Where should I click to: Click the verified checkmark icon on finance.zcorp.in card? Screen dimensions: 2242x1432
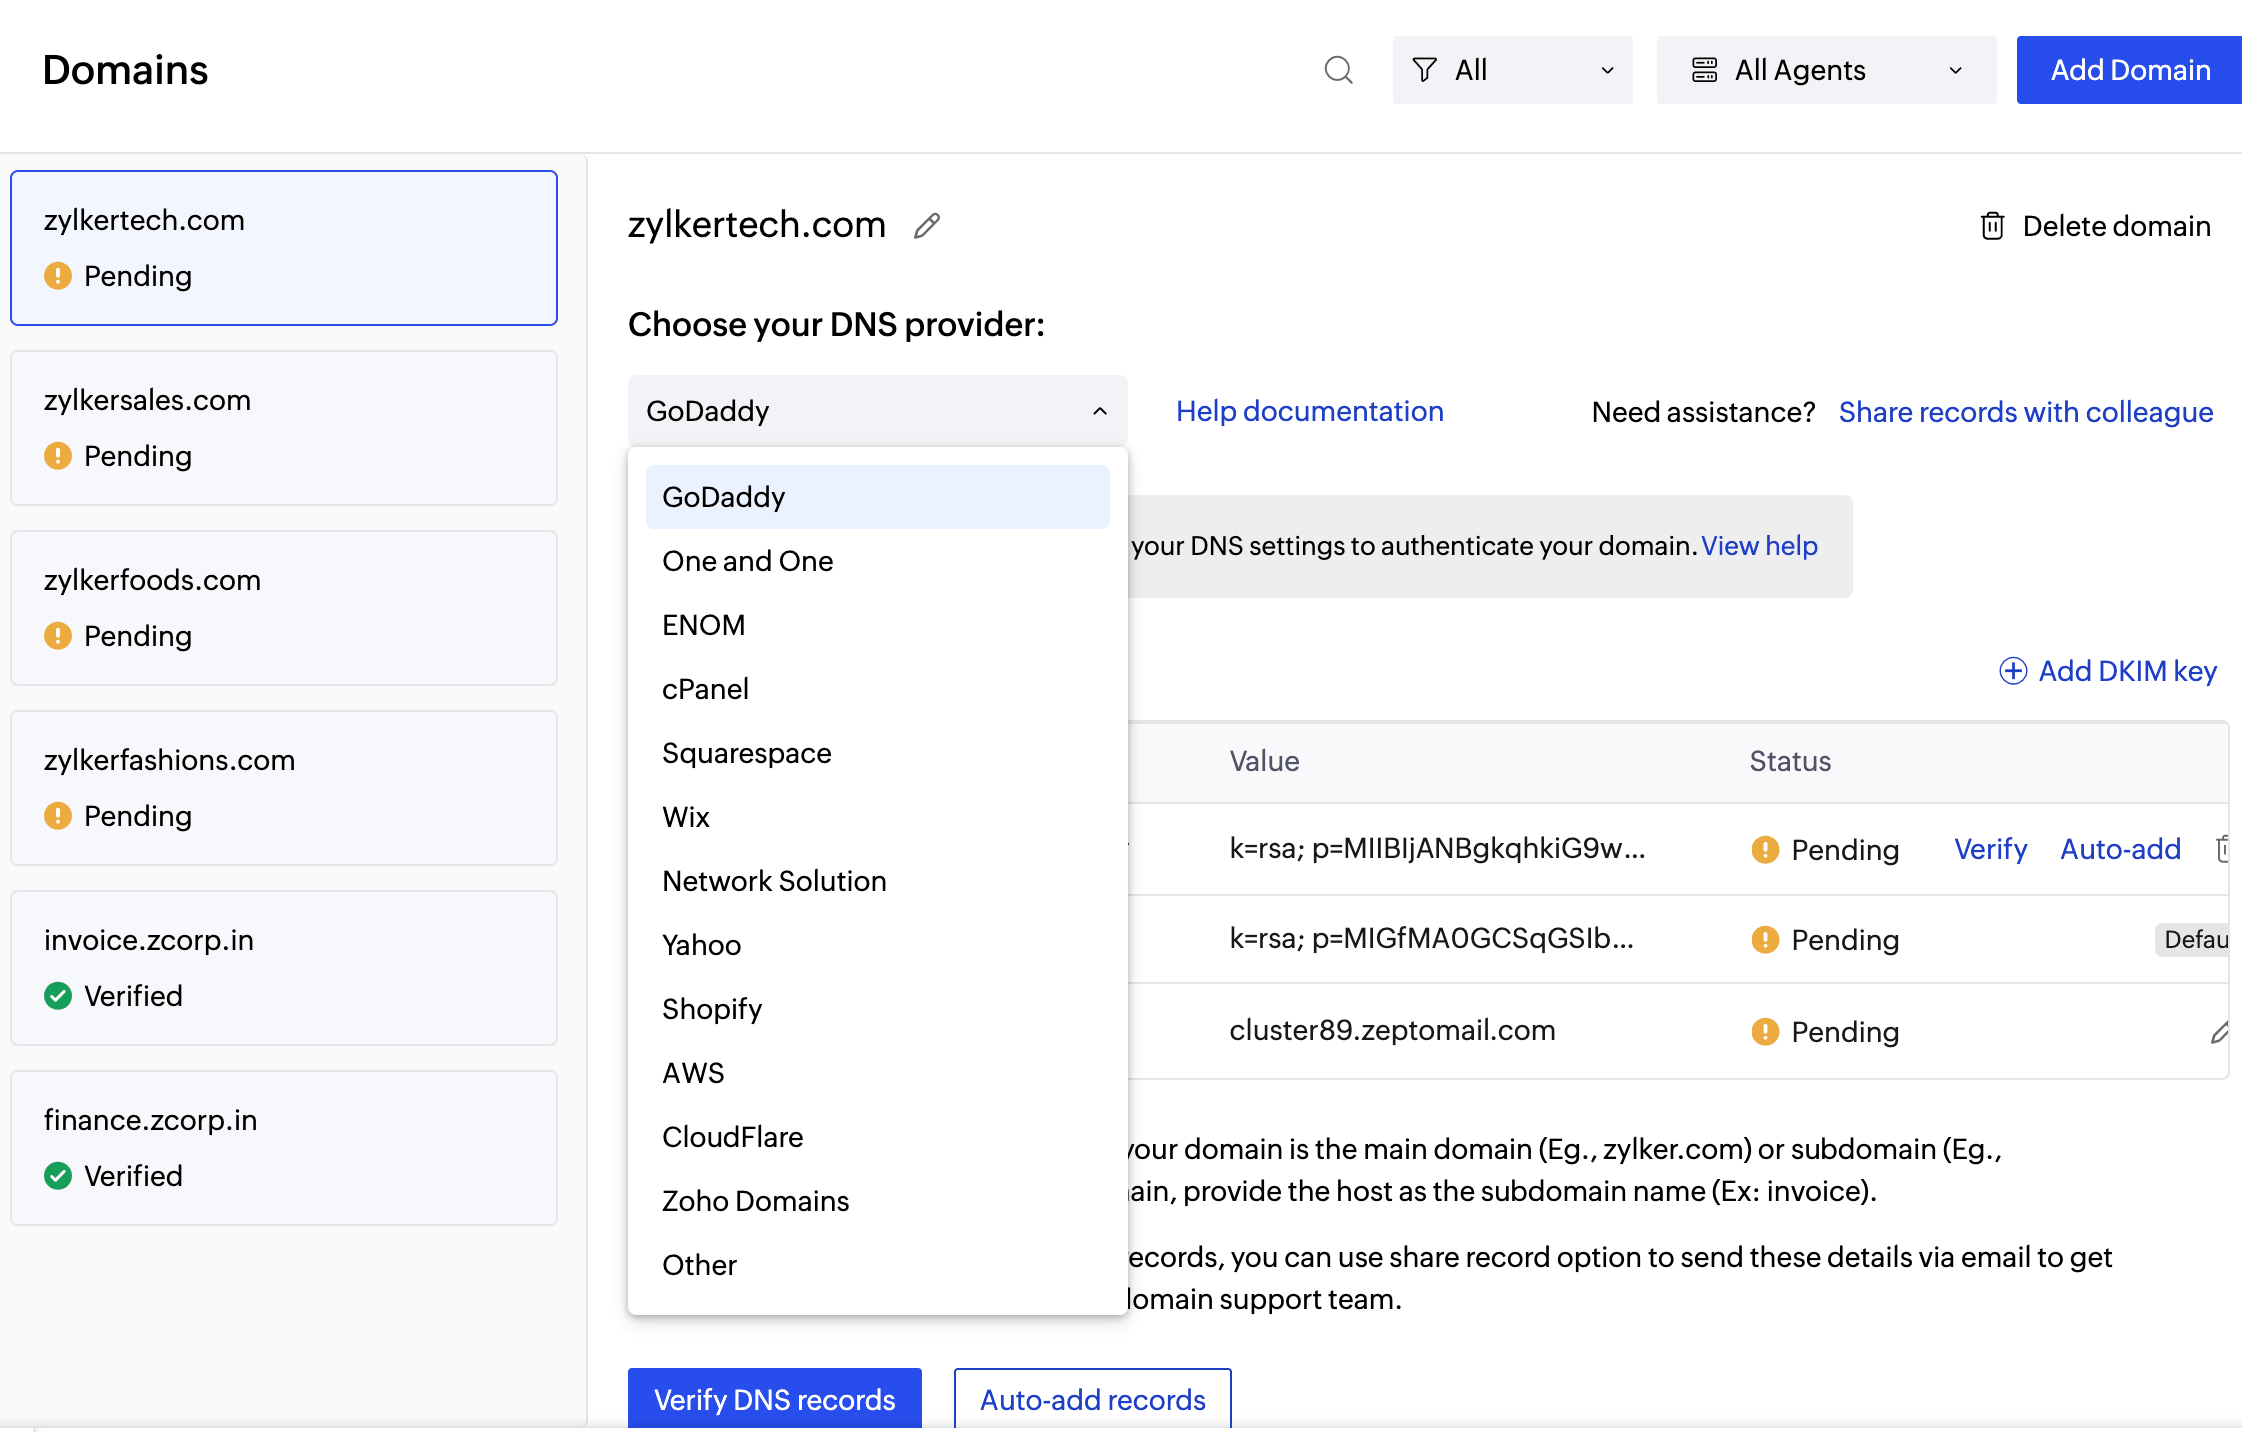58,1176
